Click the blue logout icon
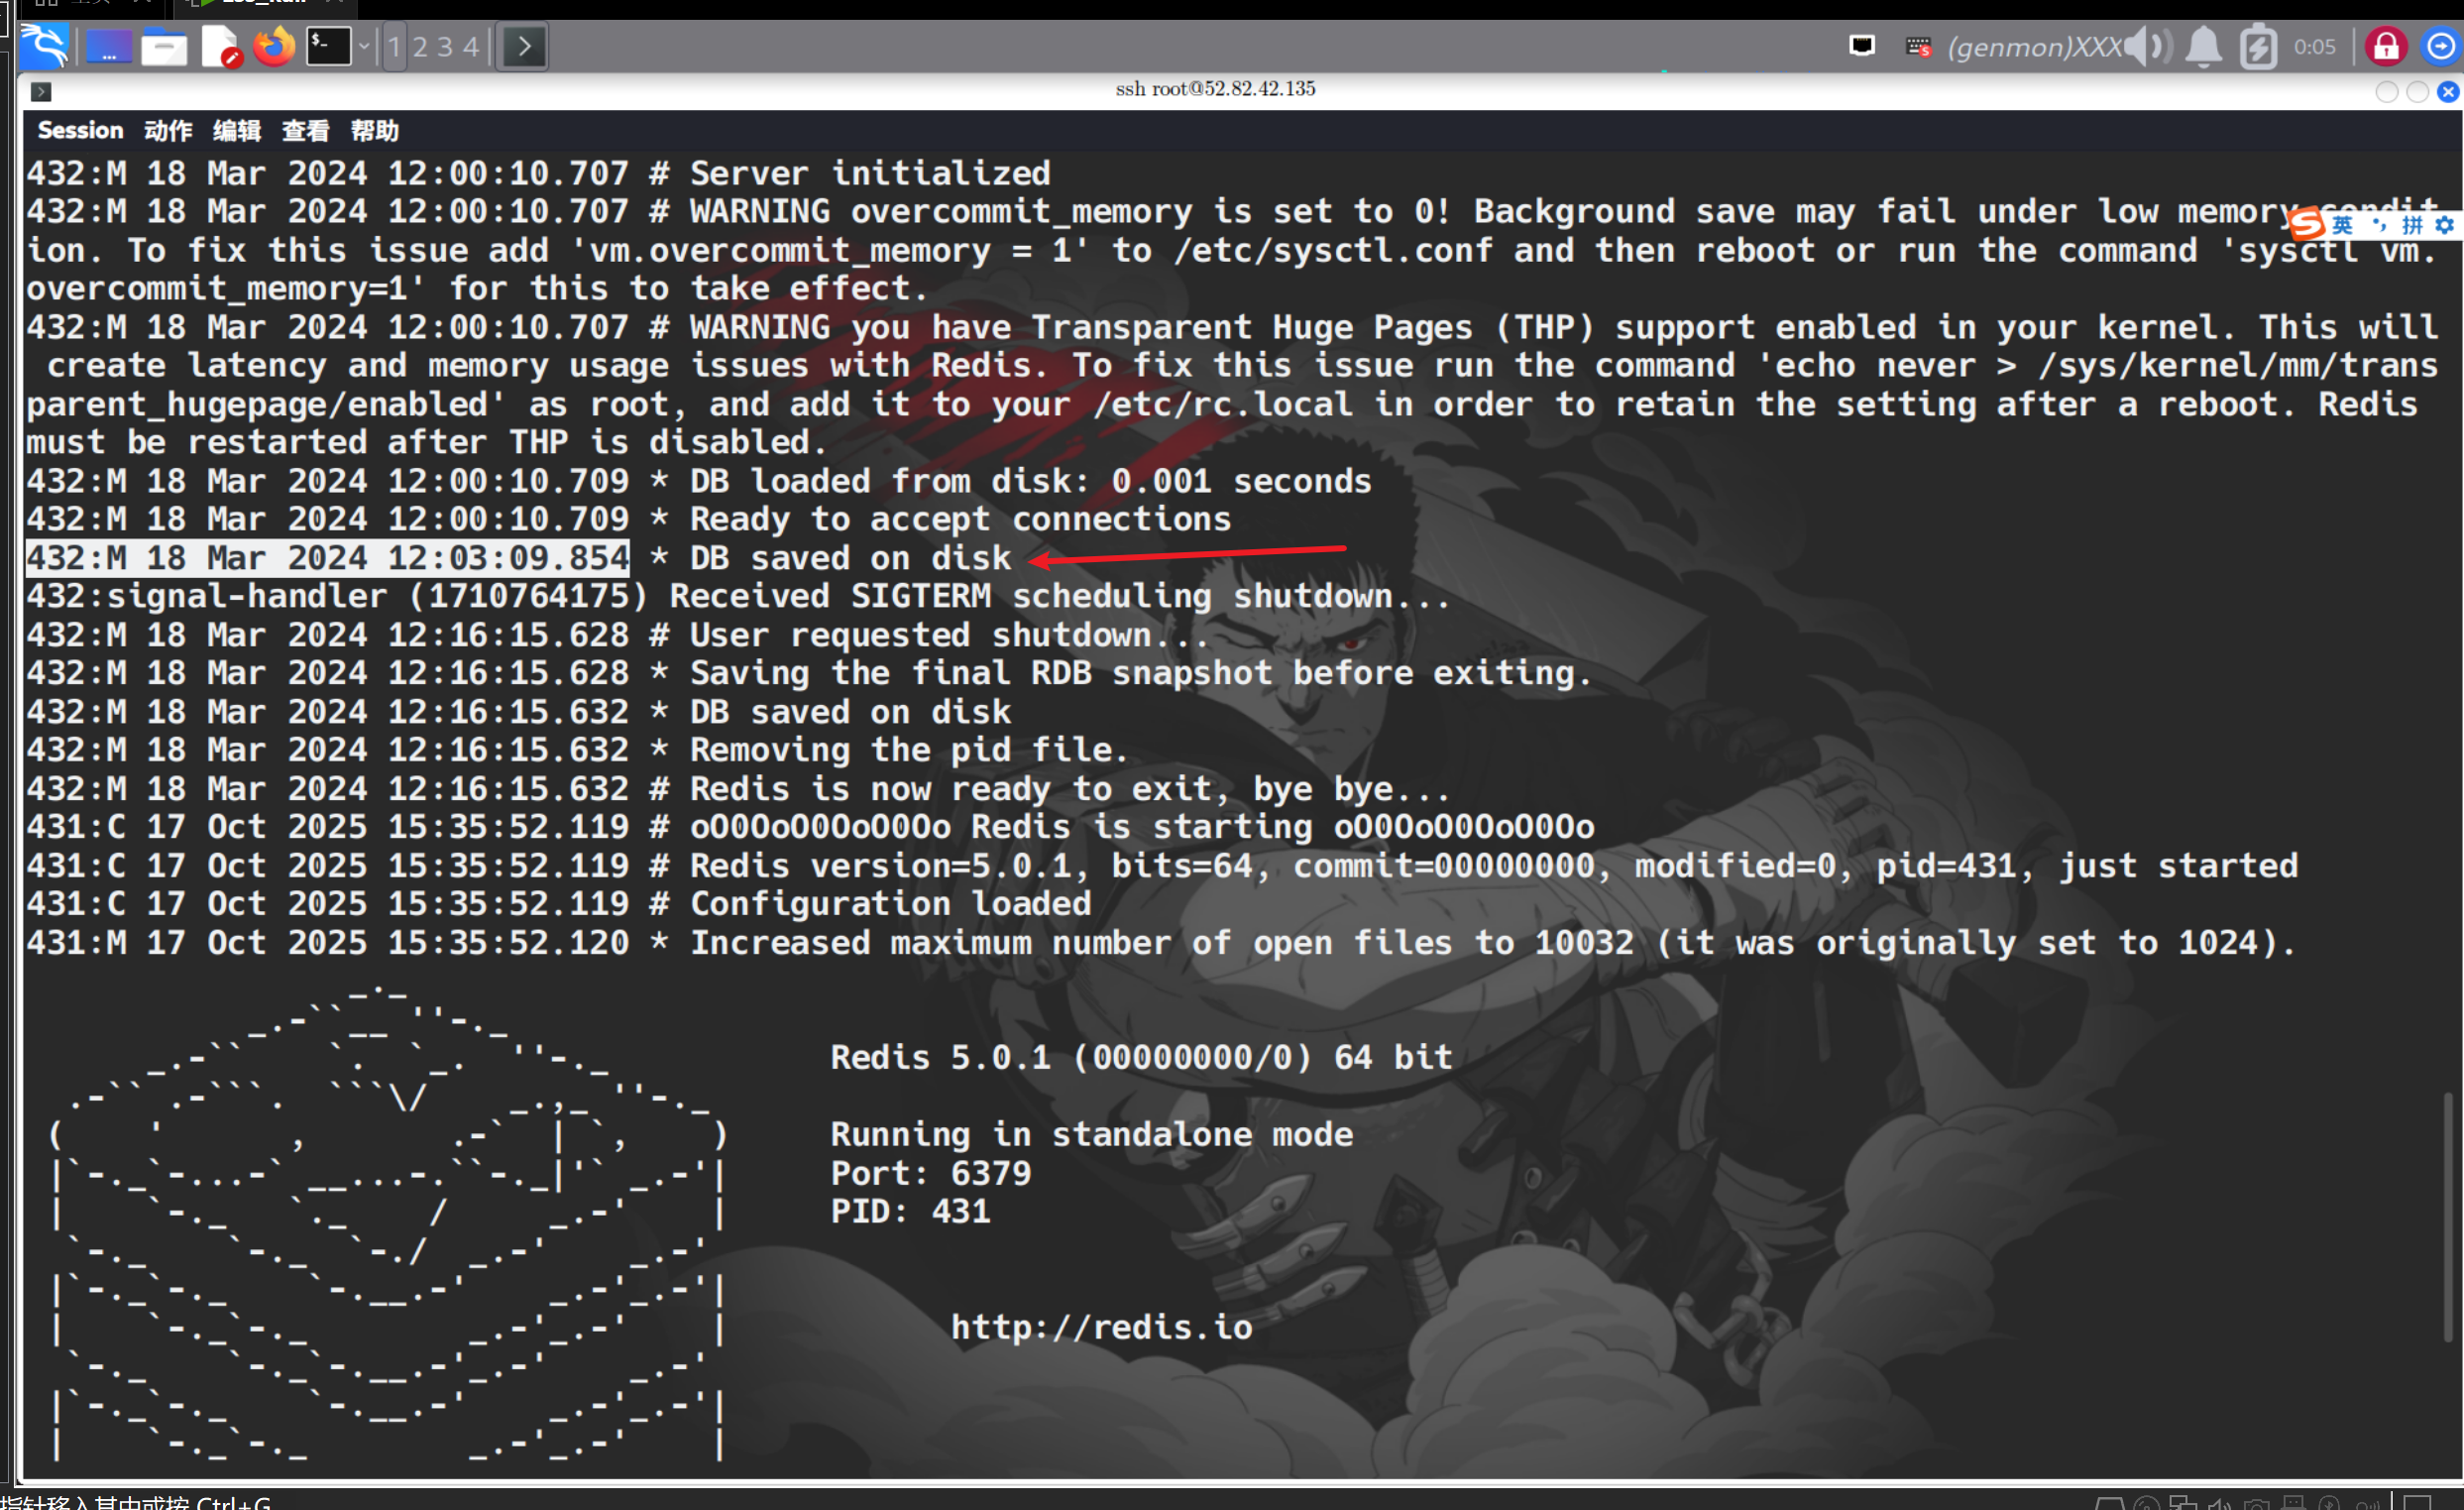 (2440, 46)
